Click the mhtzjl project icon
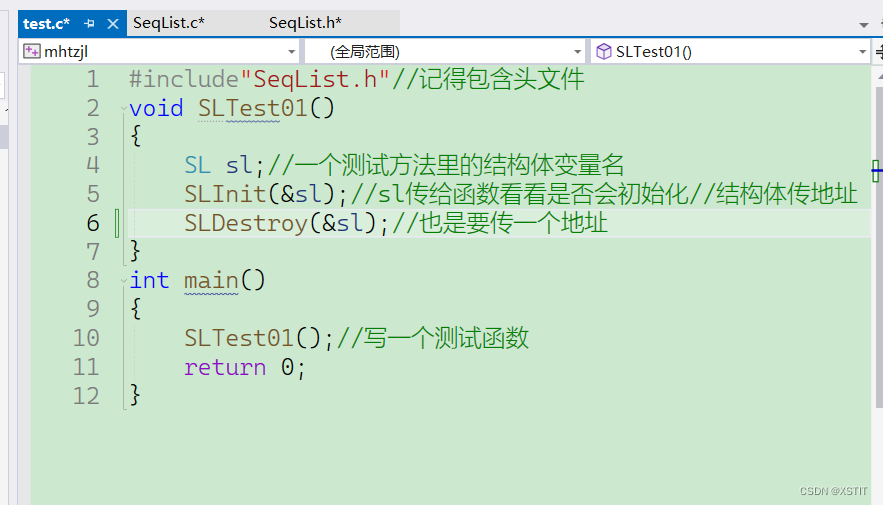The width and height of the screenshot is (883, 505). tap(32, 51)
